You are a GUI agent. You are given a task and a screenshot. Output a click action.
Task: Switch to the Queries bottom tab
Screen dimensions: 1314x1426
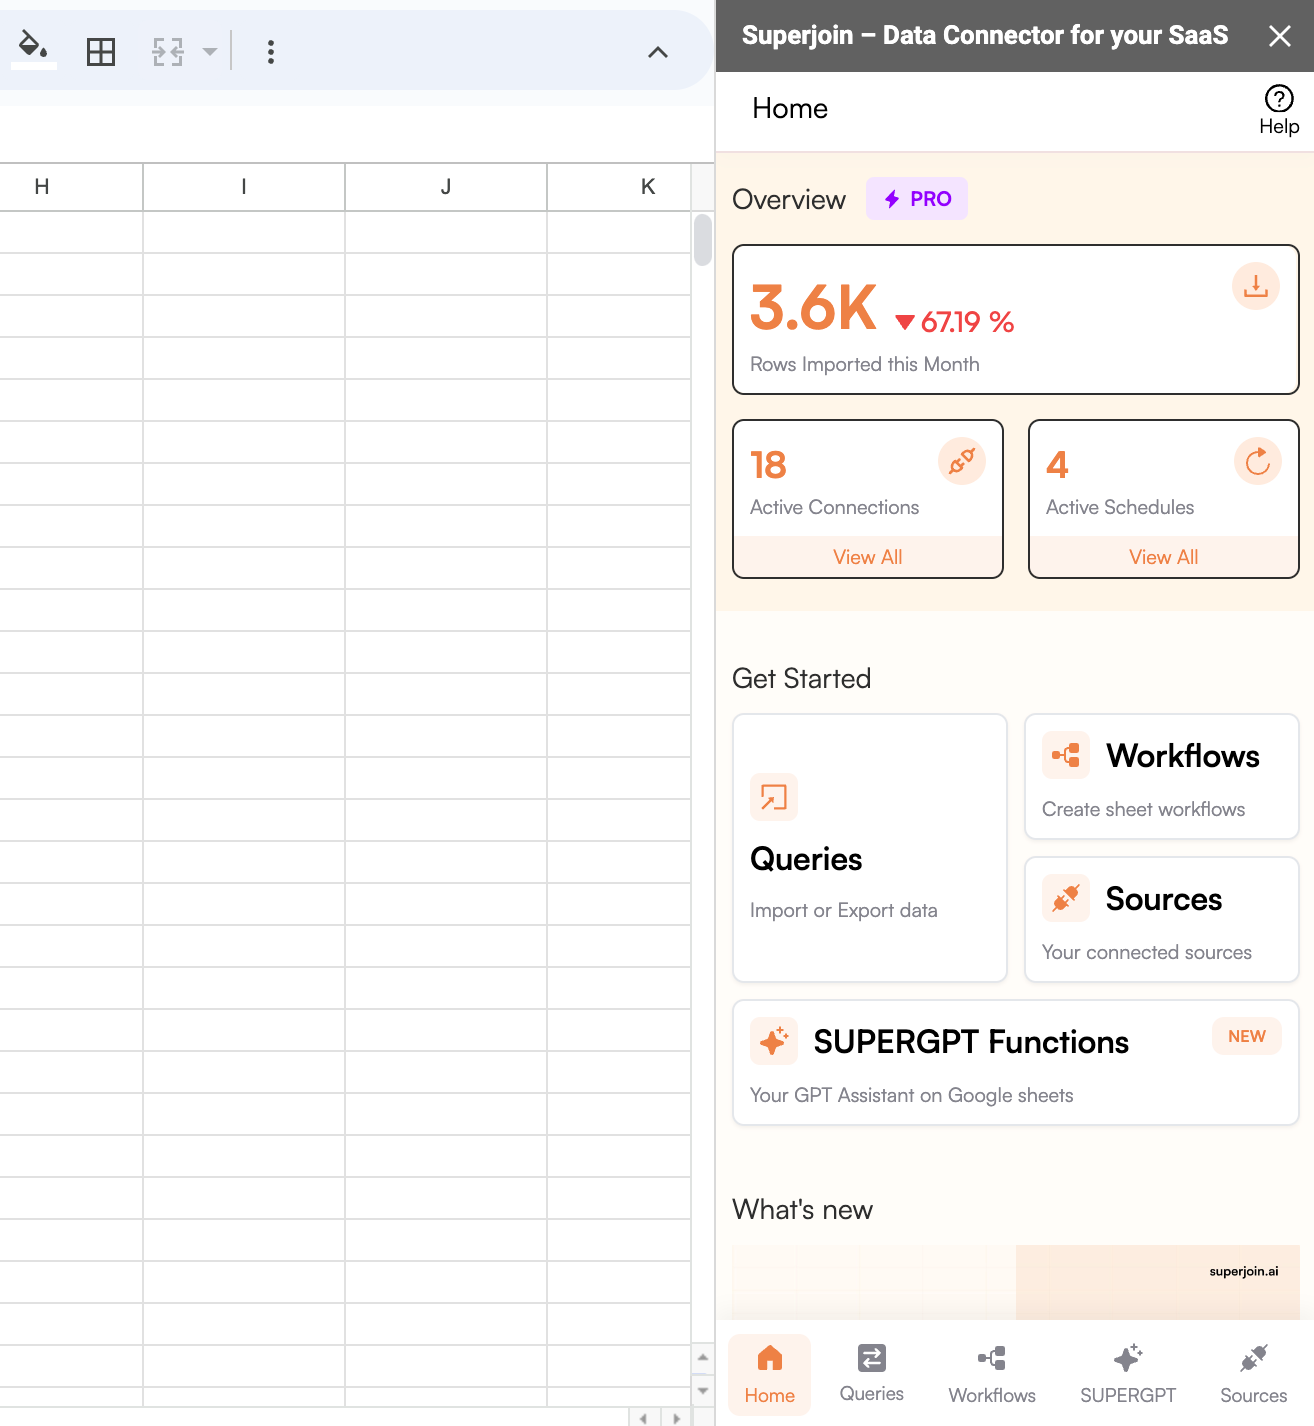(872, 1375)
